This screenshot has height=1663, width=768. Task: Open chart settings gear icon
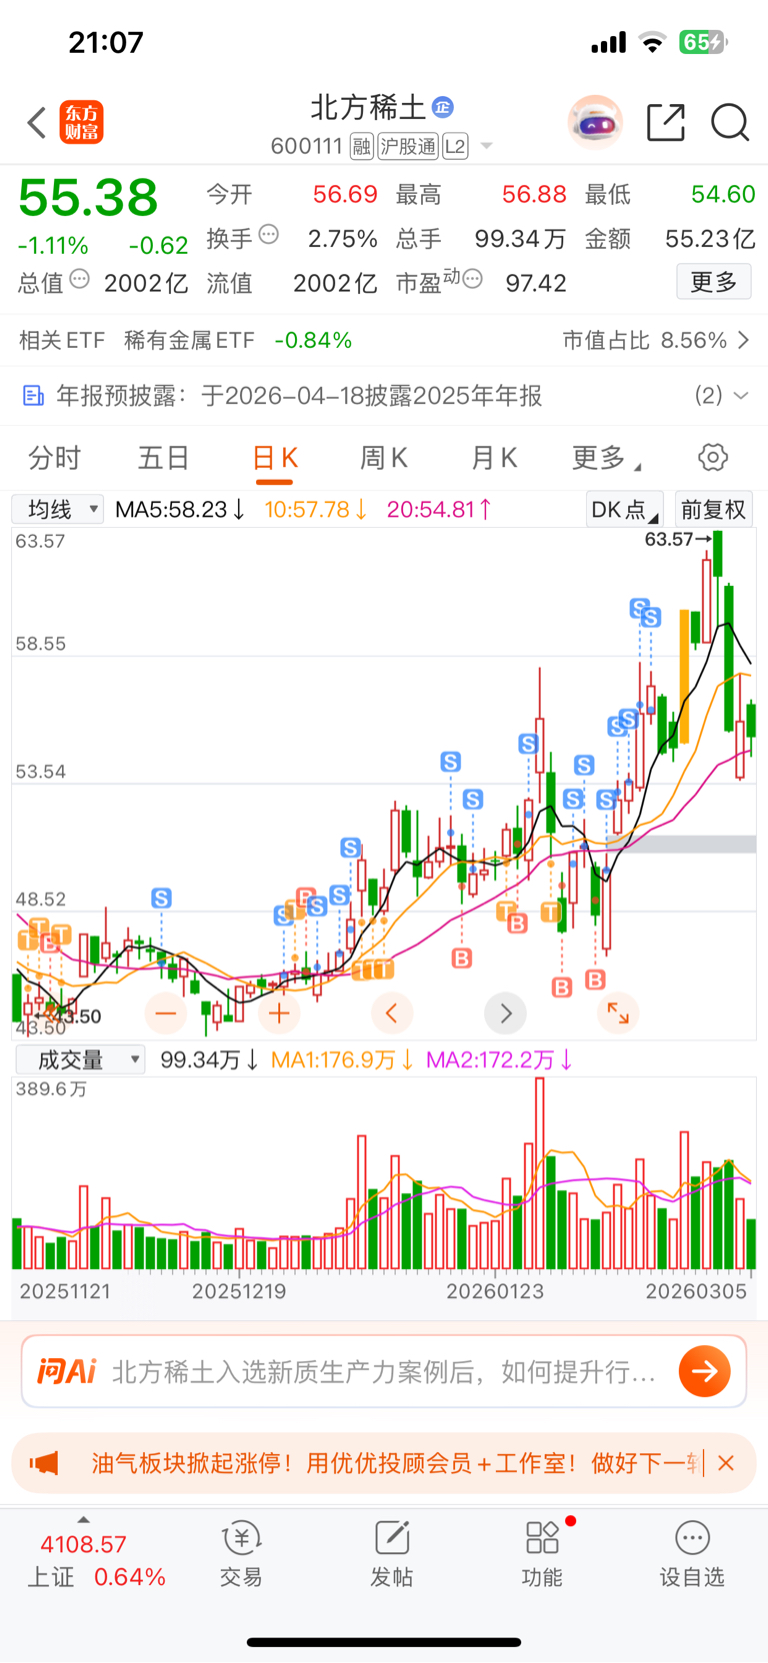click(713, 458)
